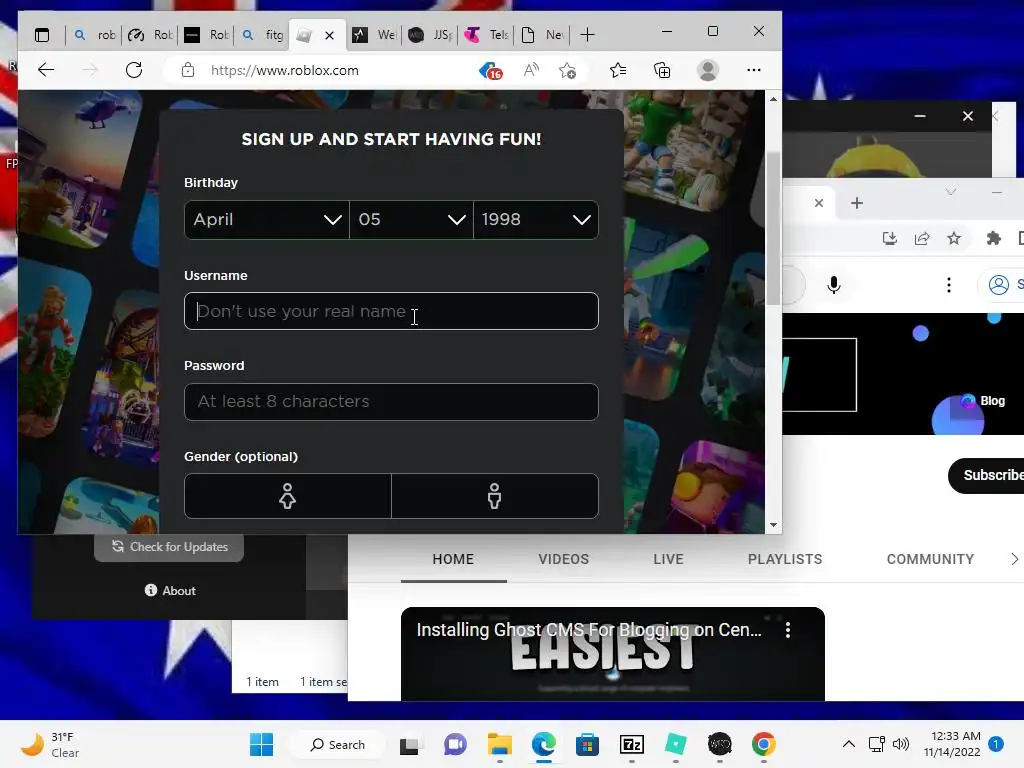Click the Password input field
Viewport: 1024px width, 768px height.
point(391,402)
